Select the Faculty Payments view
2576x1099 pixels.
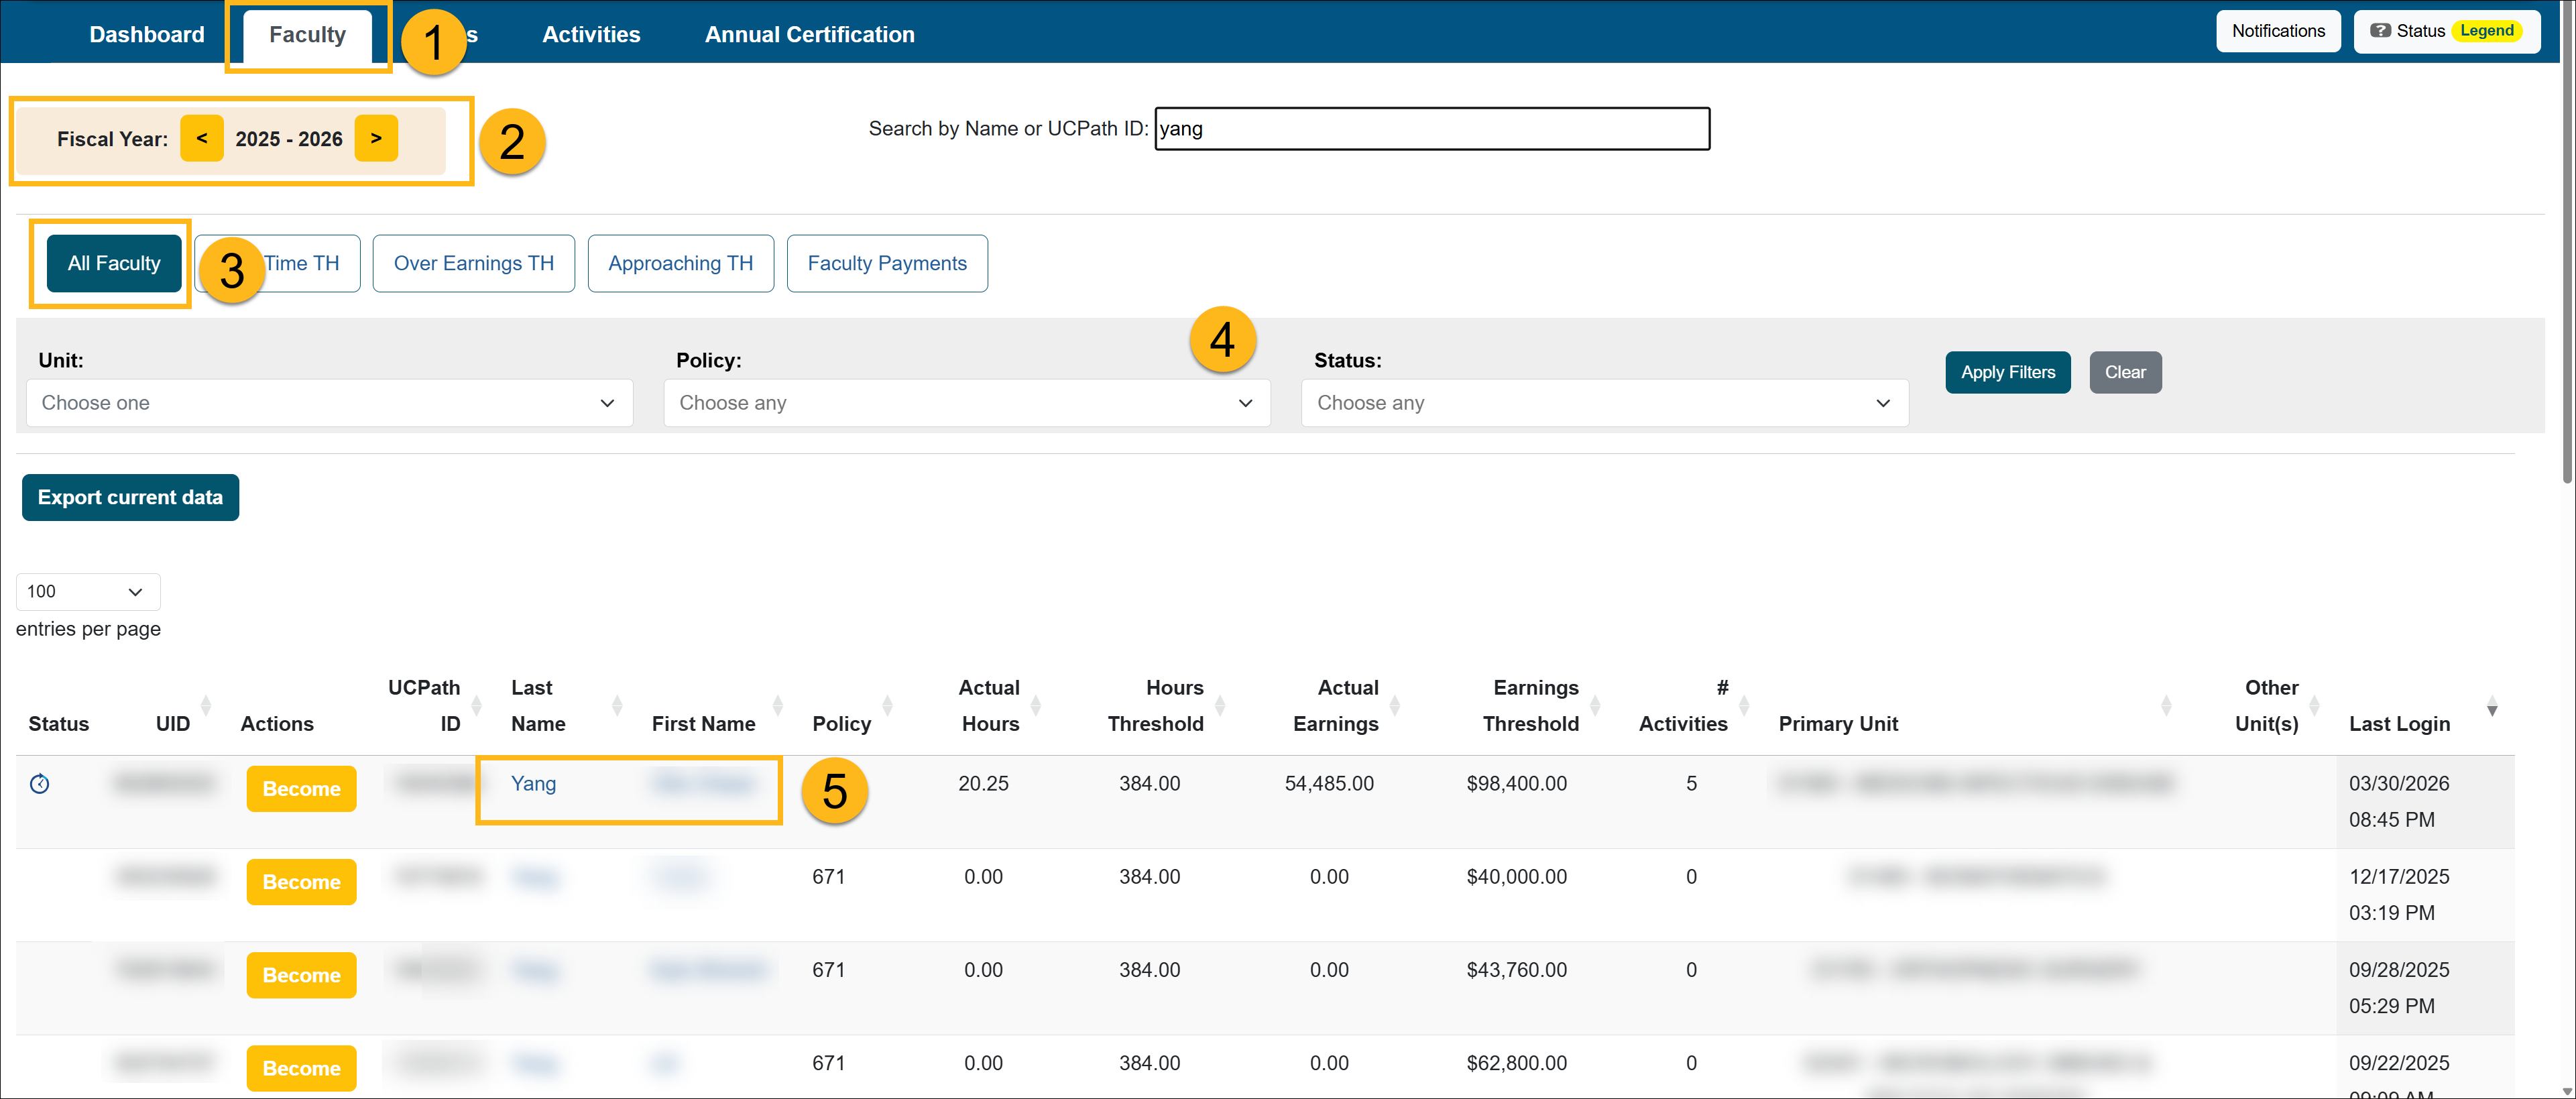[x=886, y=264]
